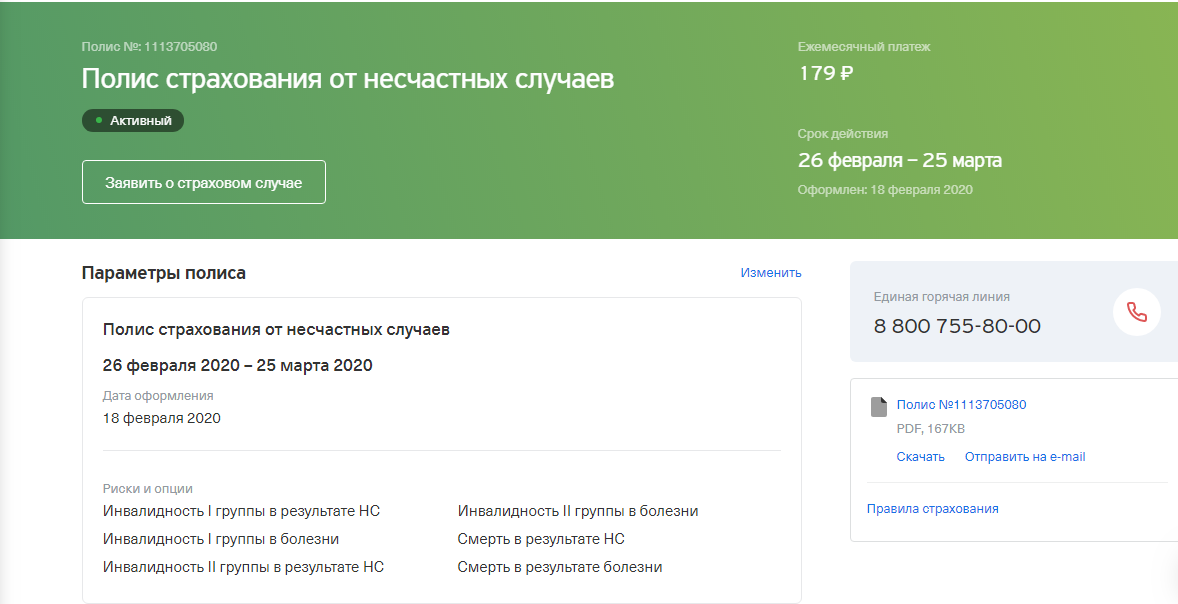This screenshot has height=604, width=1178.
Task: Click the green dot in Активный badge
Action: 99,121
